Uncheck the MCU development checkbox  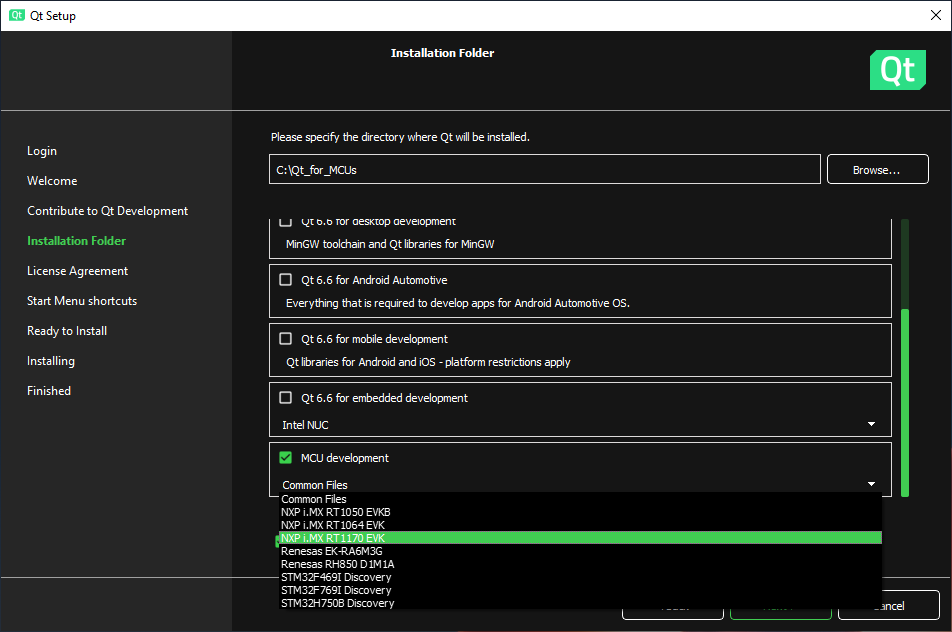tap(286, 458)
